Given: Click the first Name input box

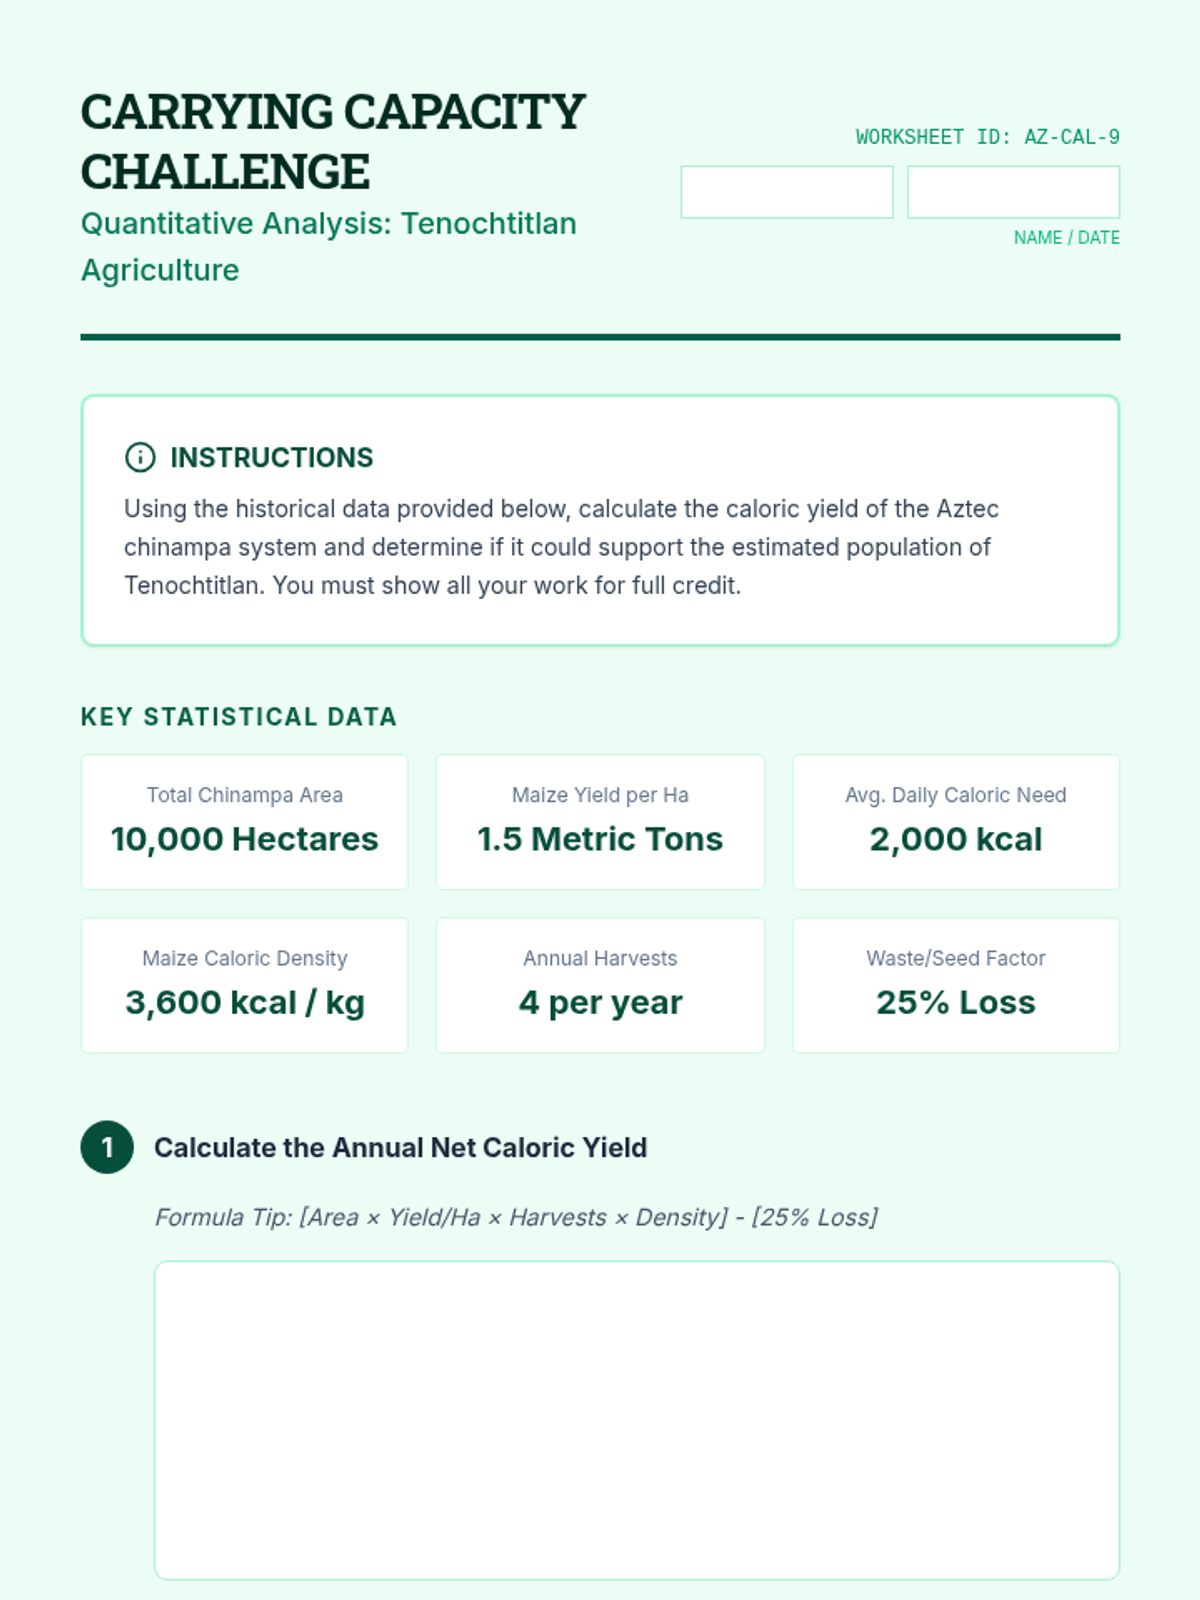Looking at the screenshot, I should (x=787, y=192).
